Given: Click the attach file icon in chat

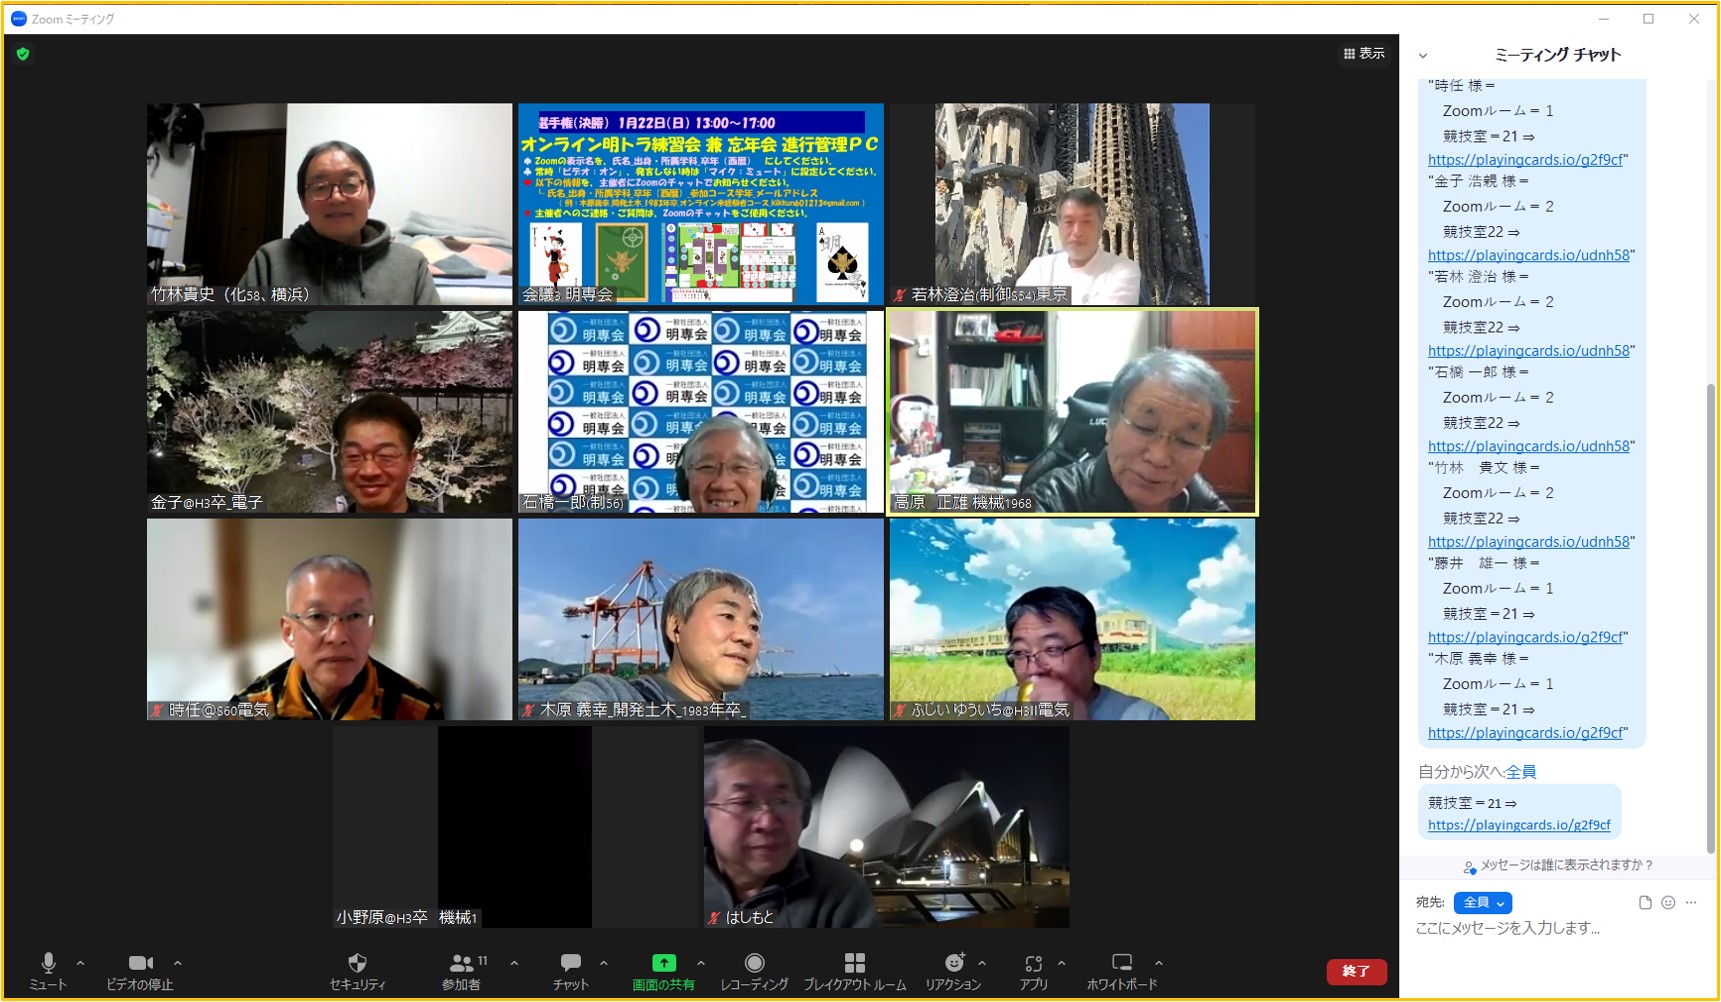Looking at the screenshot, I should point(1645,902).
